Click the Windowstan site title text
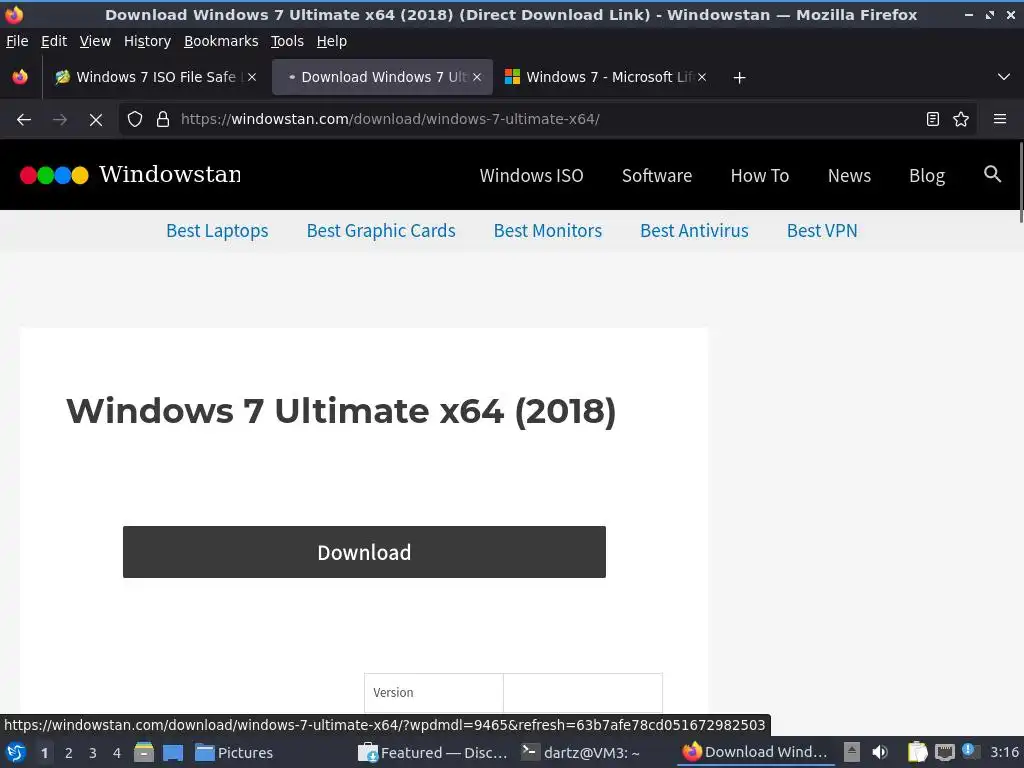 (170, 174)
